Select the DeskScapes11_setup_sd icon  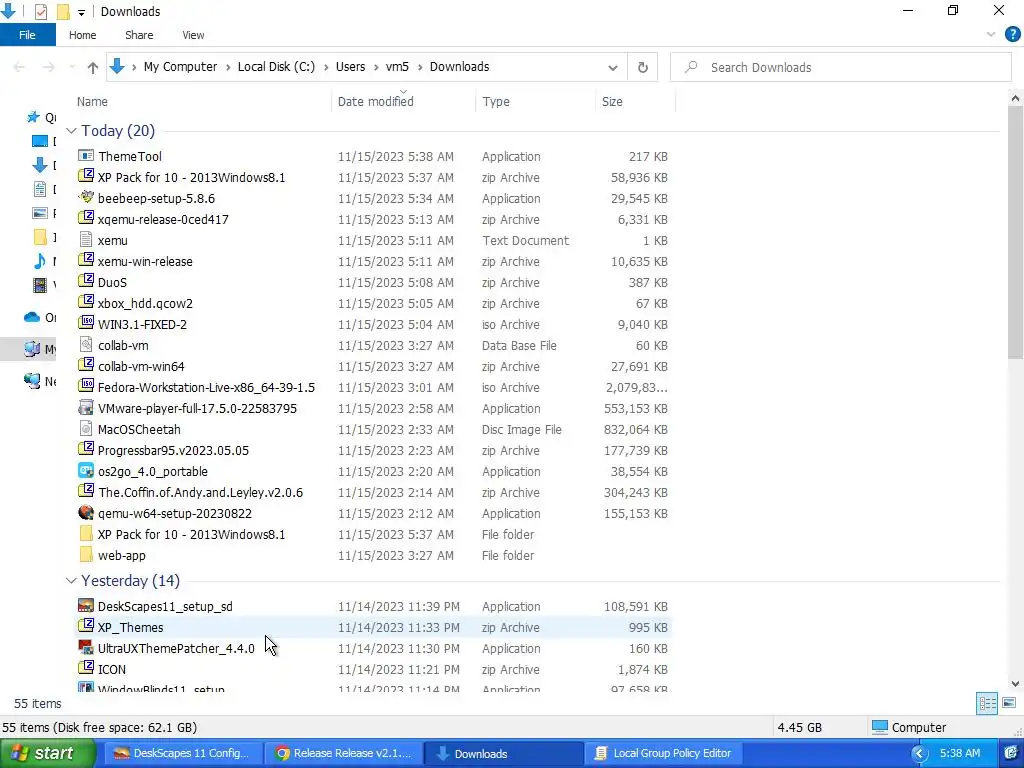point(86,605)
